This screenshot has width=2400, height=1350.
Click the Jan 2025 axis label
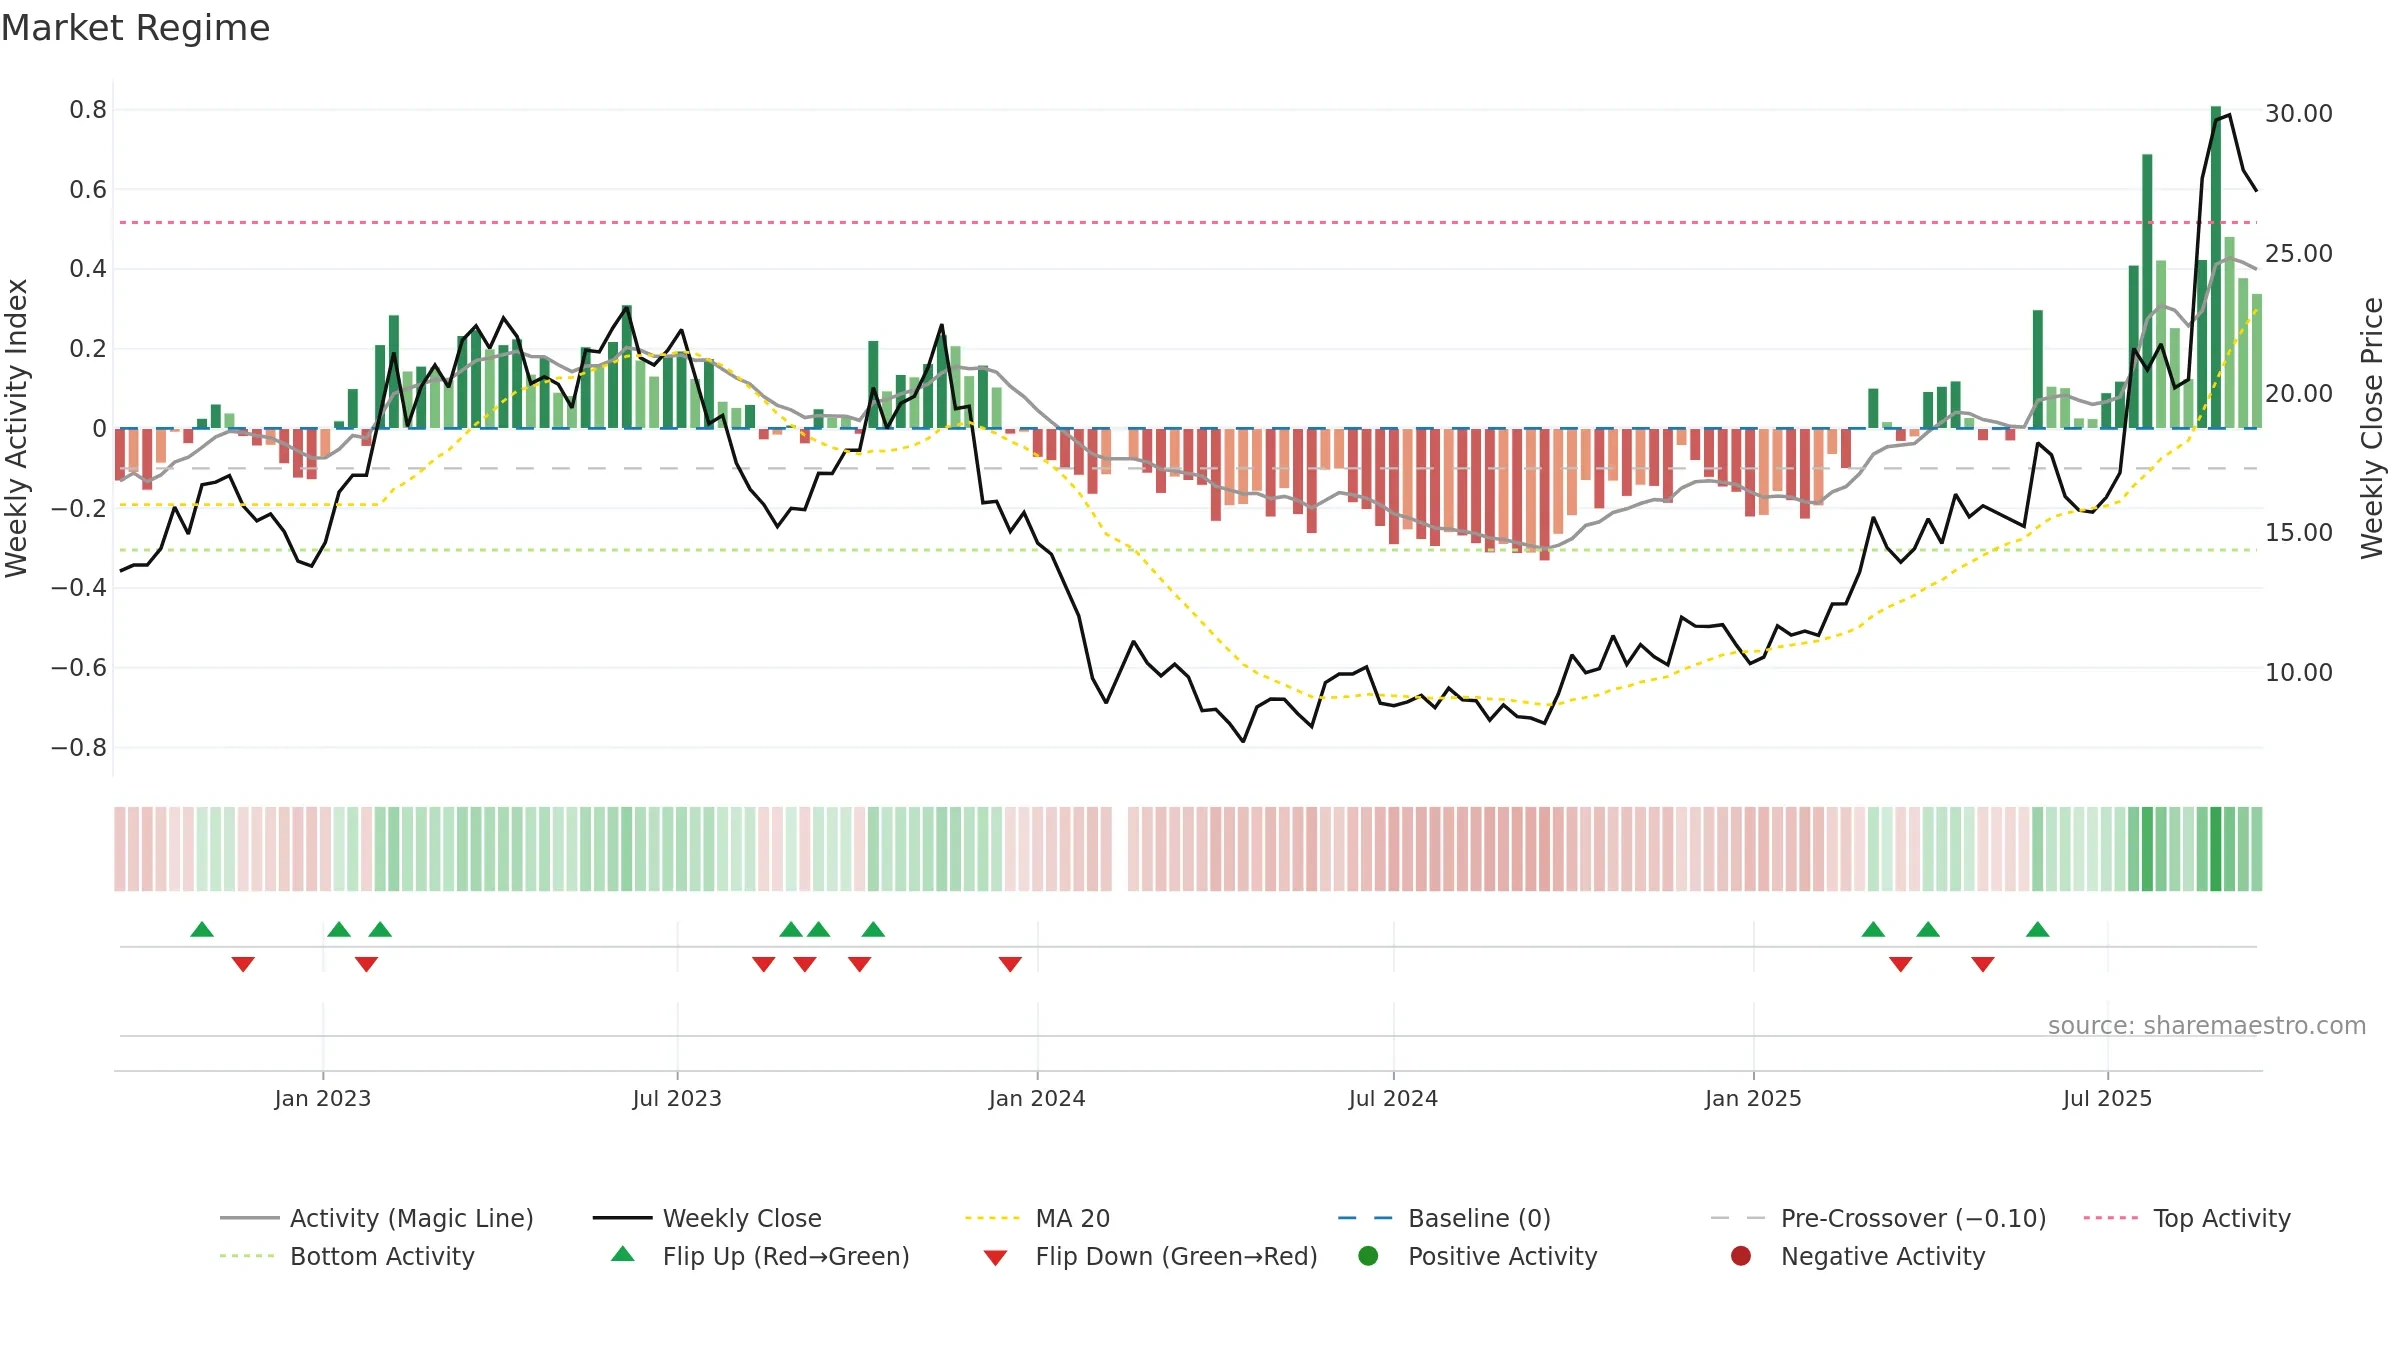coord(1753,1098)
